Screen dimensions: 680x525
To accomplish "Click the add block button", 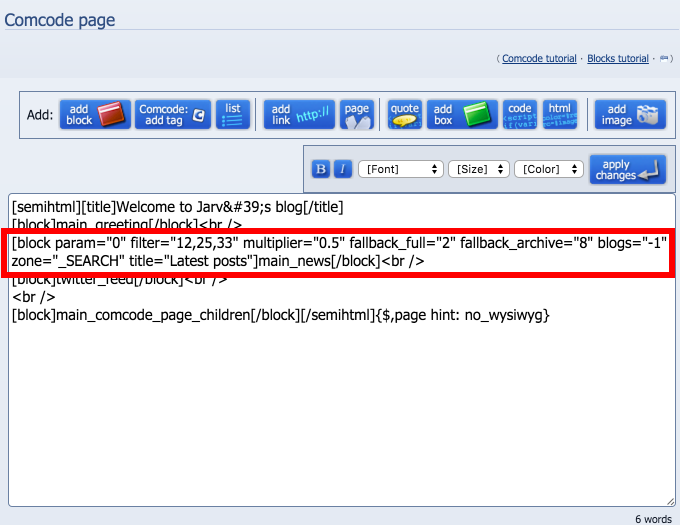I will click(95, 114).
